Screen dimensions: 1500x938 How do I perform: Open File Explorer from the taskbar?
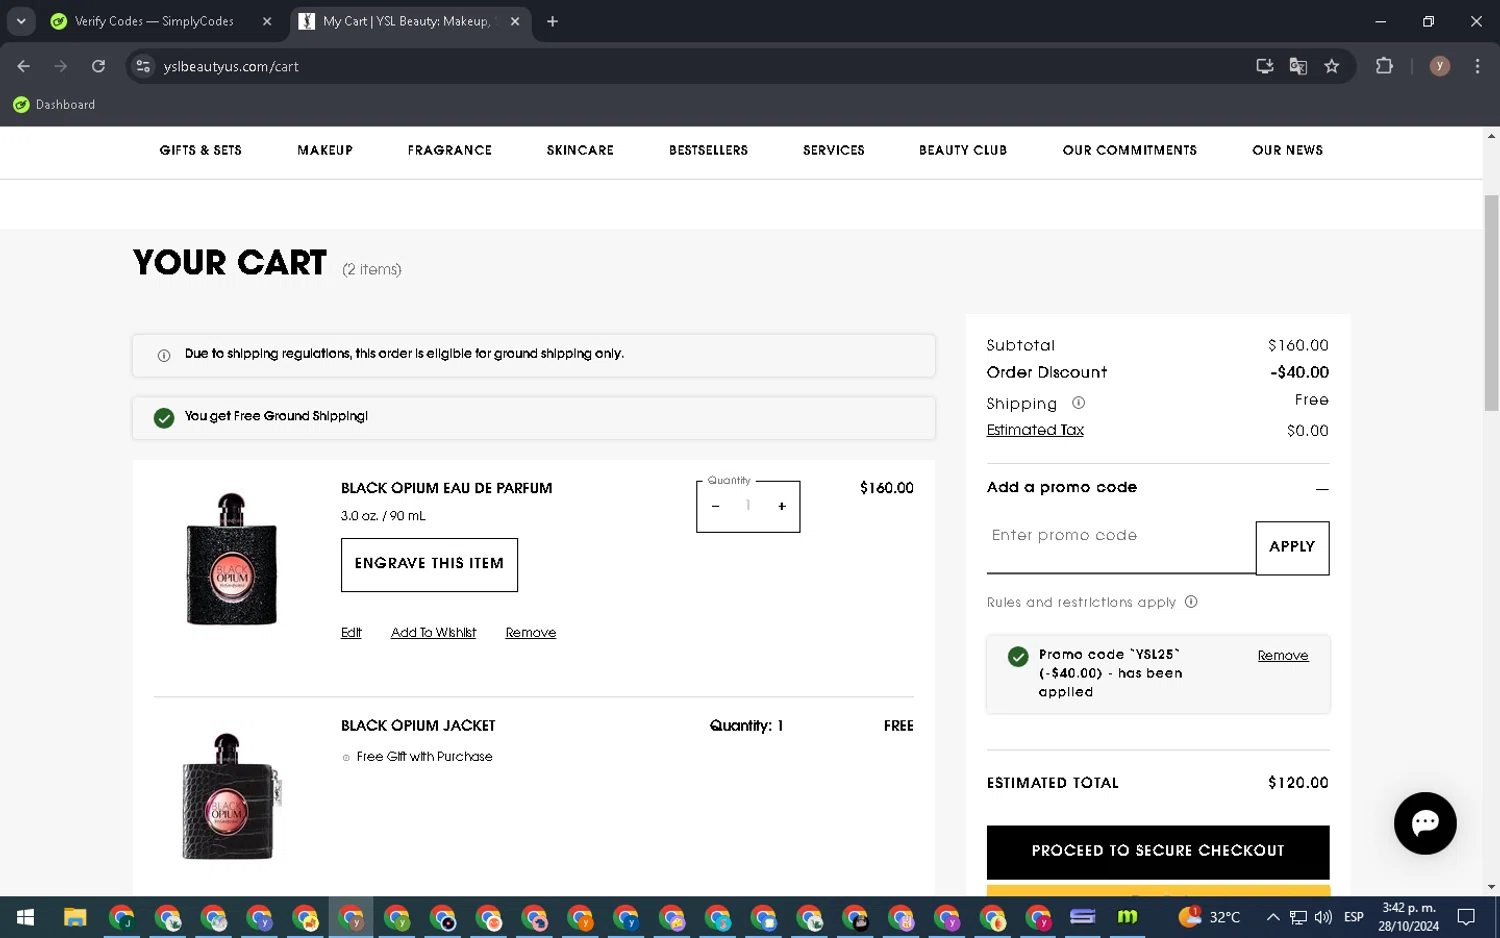click(x=75, y=917)
